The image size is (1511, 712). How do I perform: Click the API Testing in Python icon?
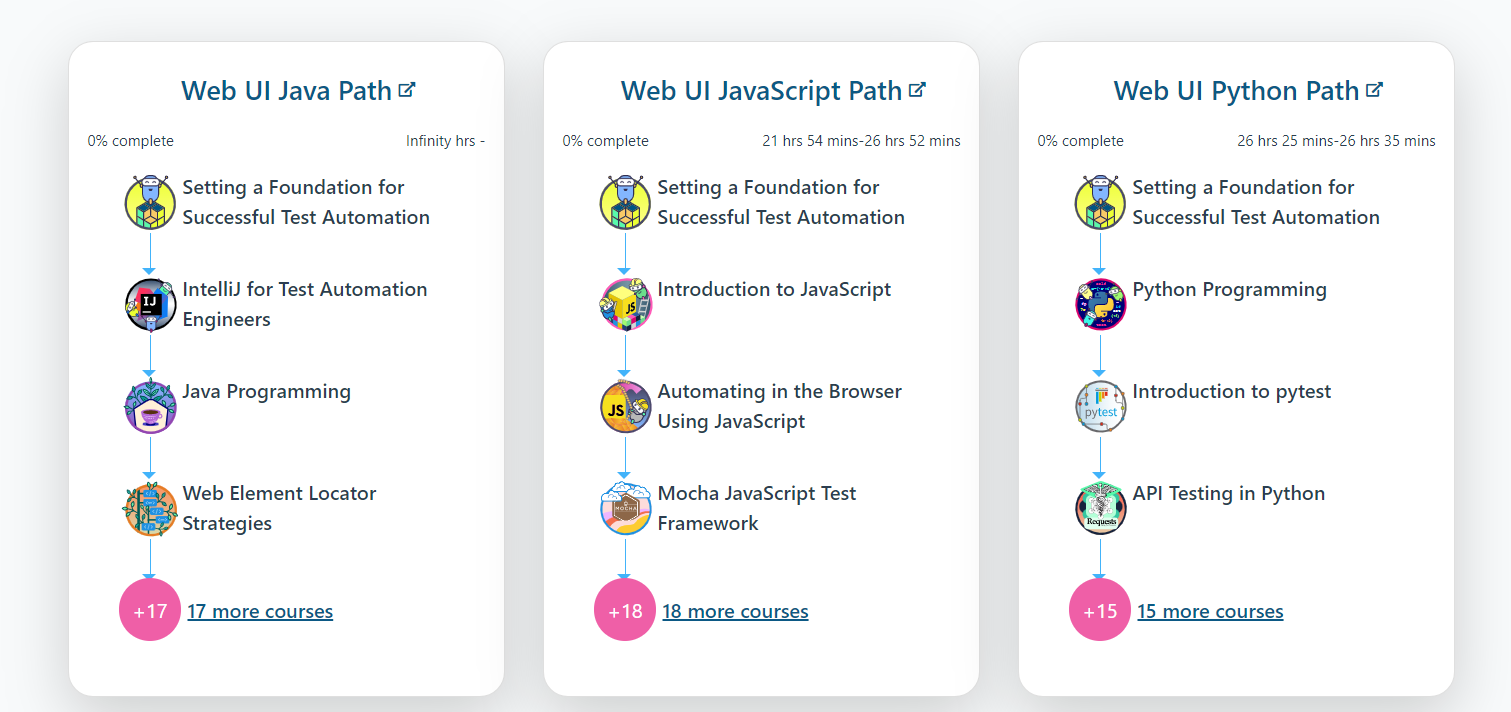coord(1100,509)
